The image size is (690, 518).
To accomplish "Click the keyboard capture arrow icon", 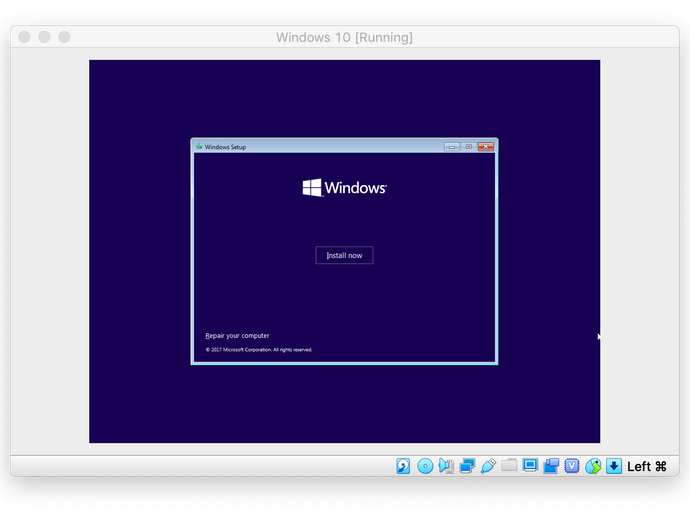I will tap(614, 466).
